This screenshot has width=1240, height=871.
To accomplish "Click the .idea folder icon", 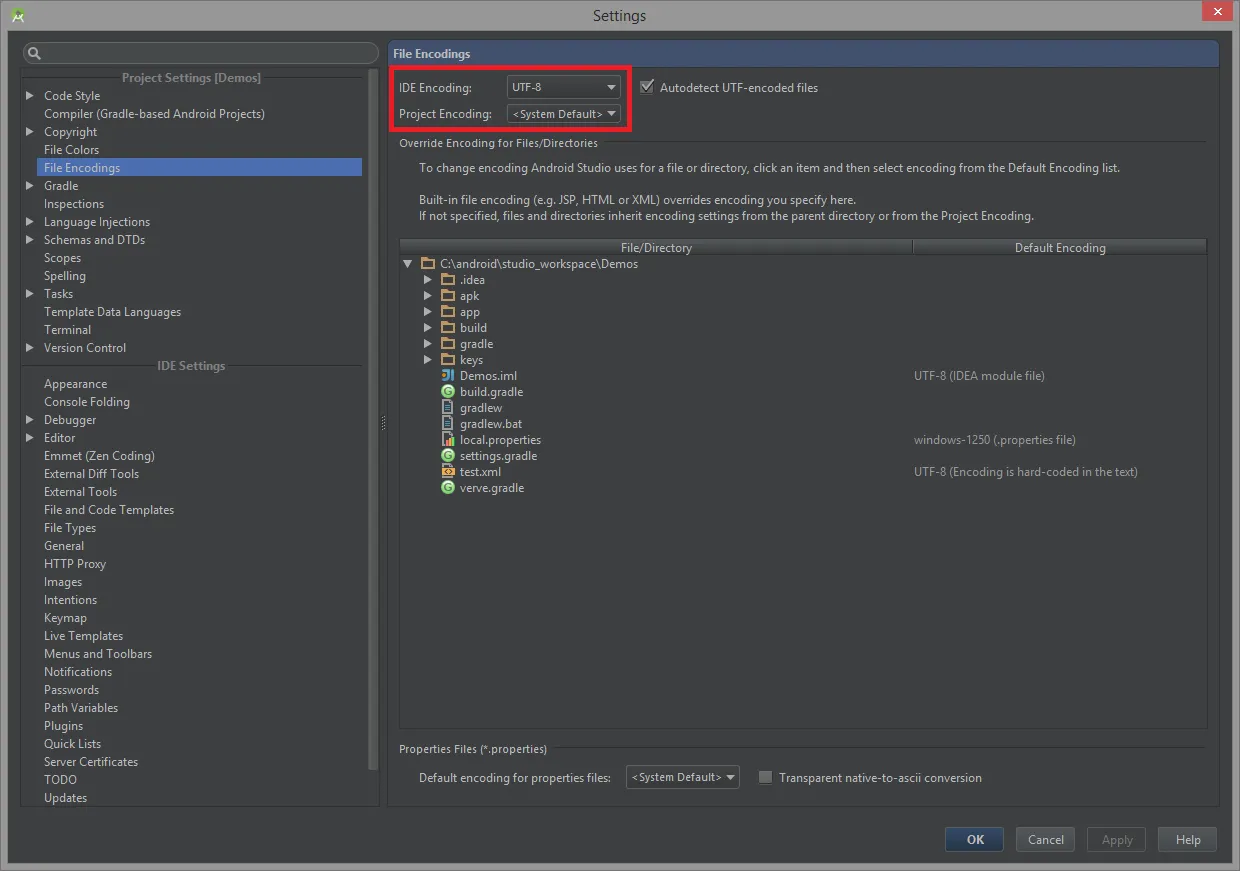I will pyautogui.click(x=448, y=280).
